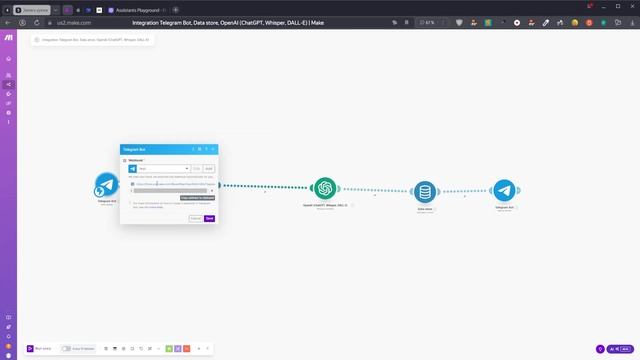
Task: Go back in browser navigation
Action: (x=8, y=23)
